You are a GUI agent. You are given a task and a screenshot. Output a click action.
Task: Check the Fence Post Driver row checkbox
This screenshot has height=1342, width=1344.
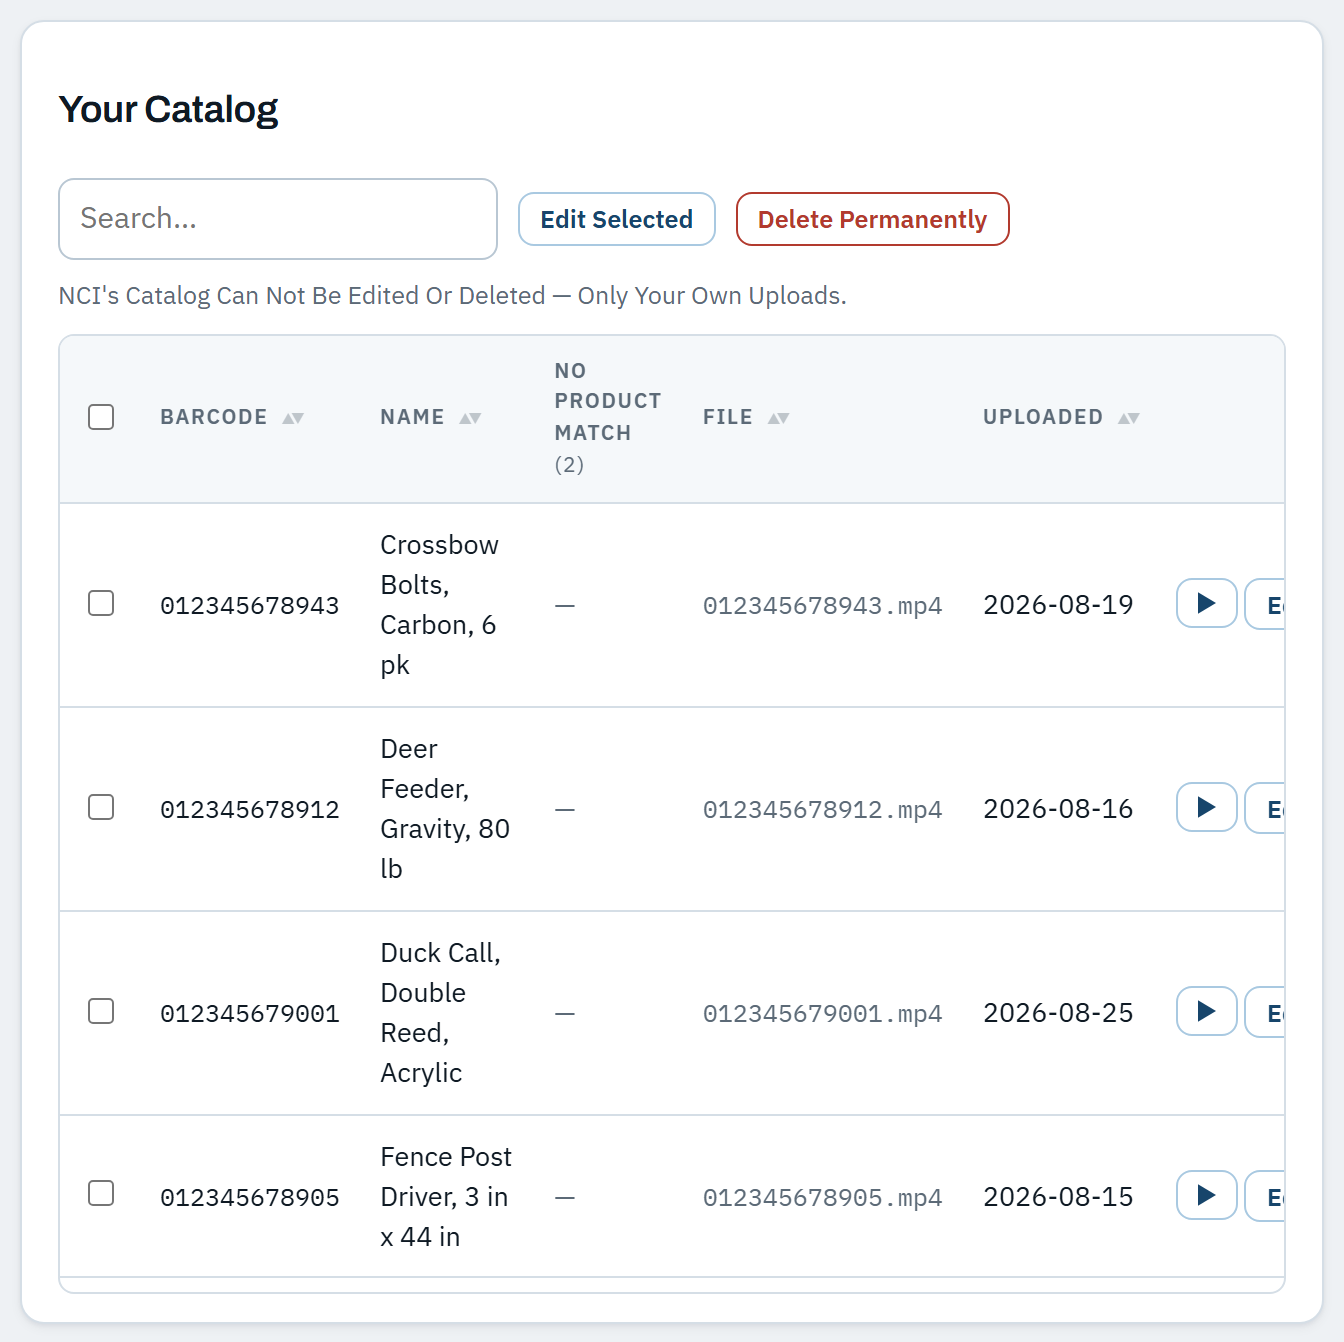tap(101, 1193)
